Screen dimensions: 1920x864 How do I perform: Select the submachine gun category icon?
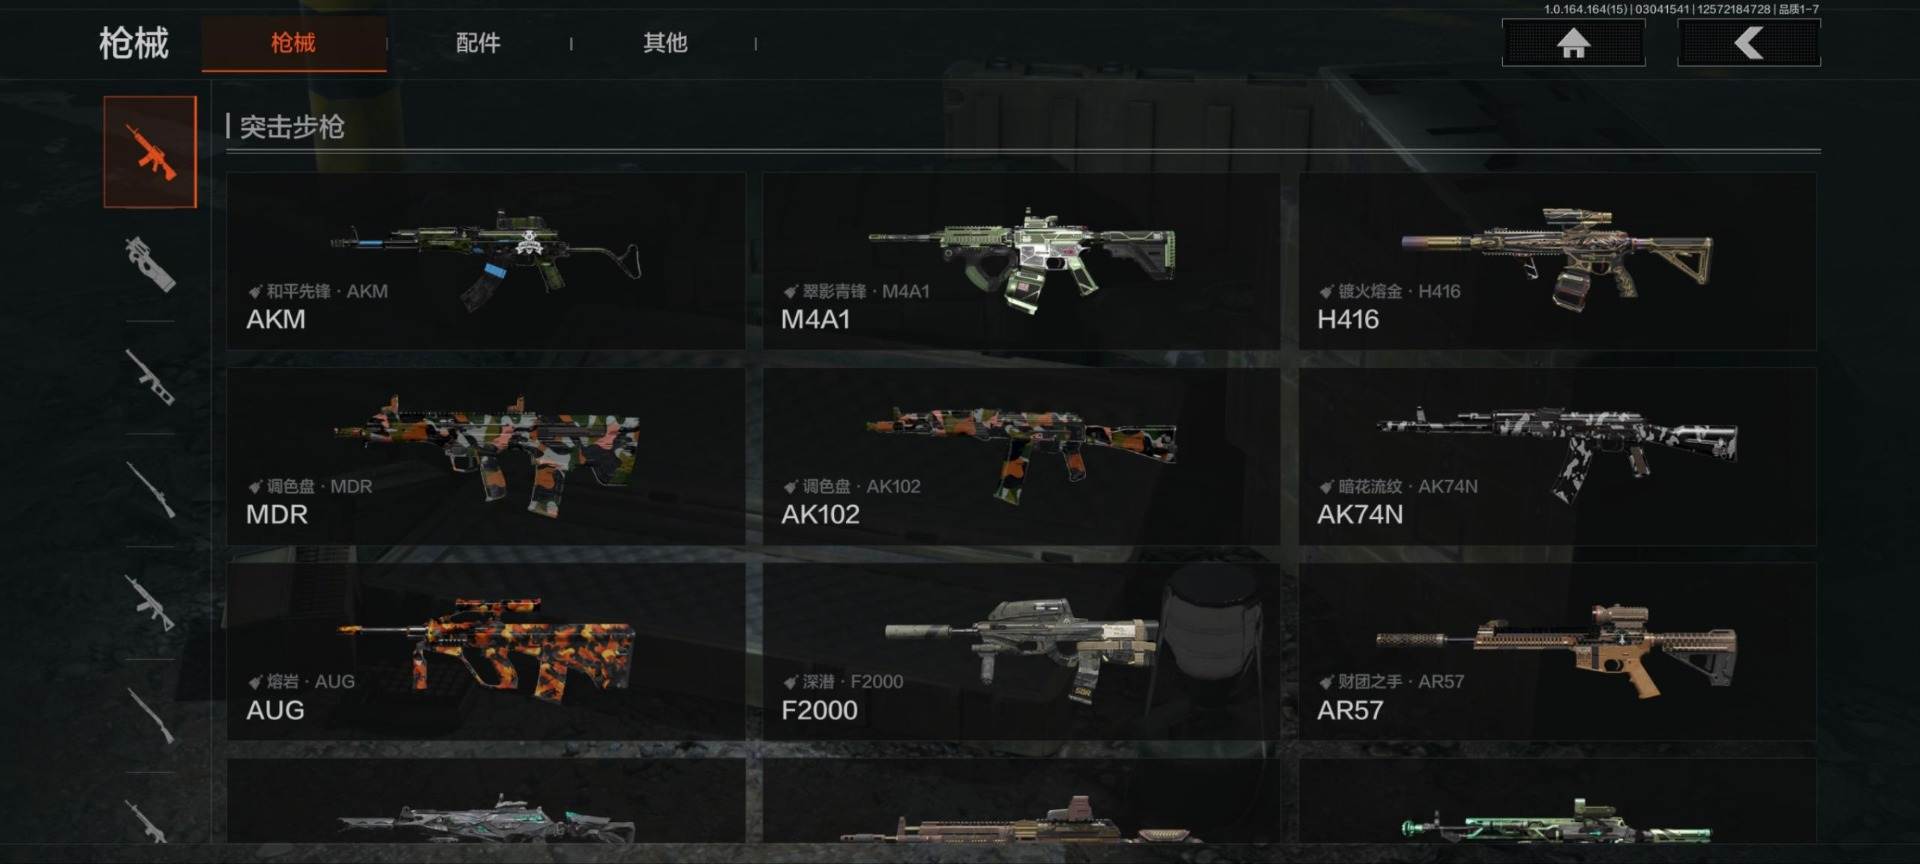(x=150, y=264)
